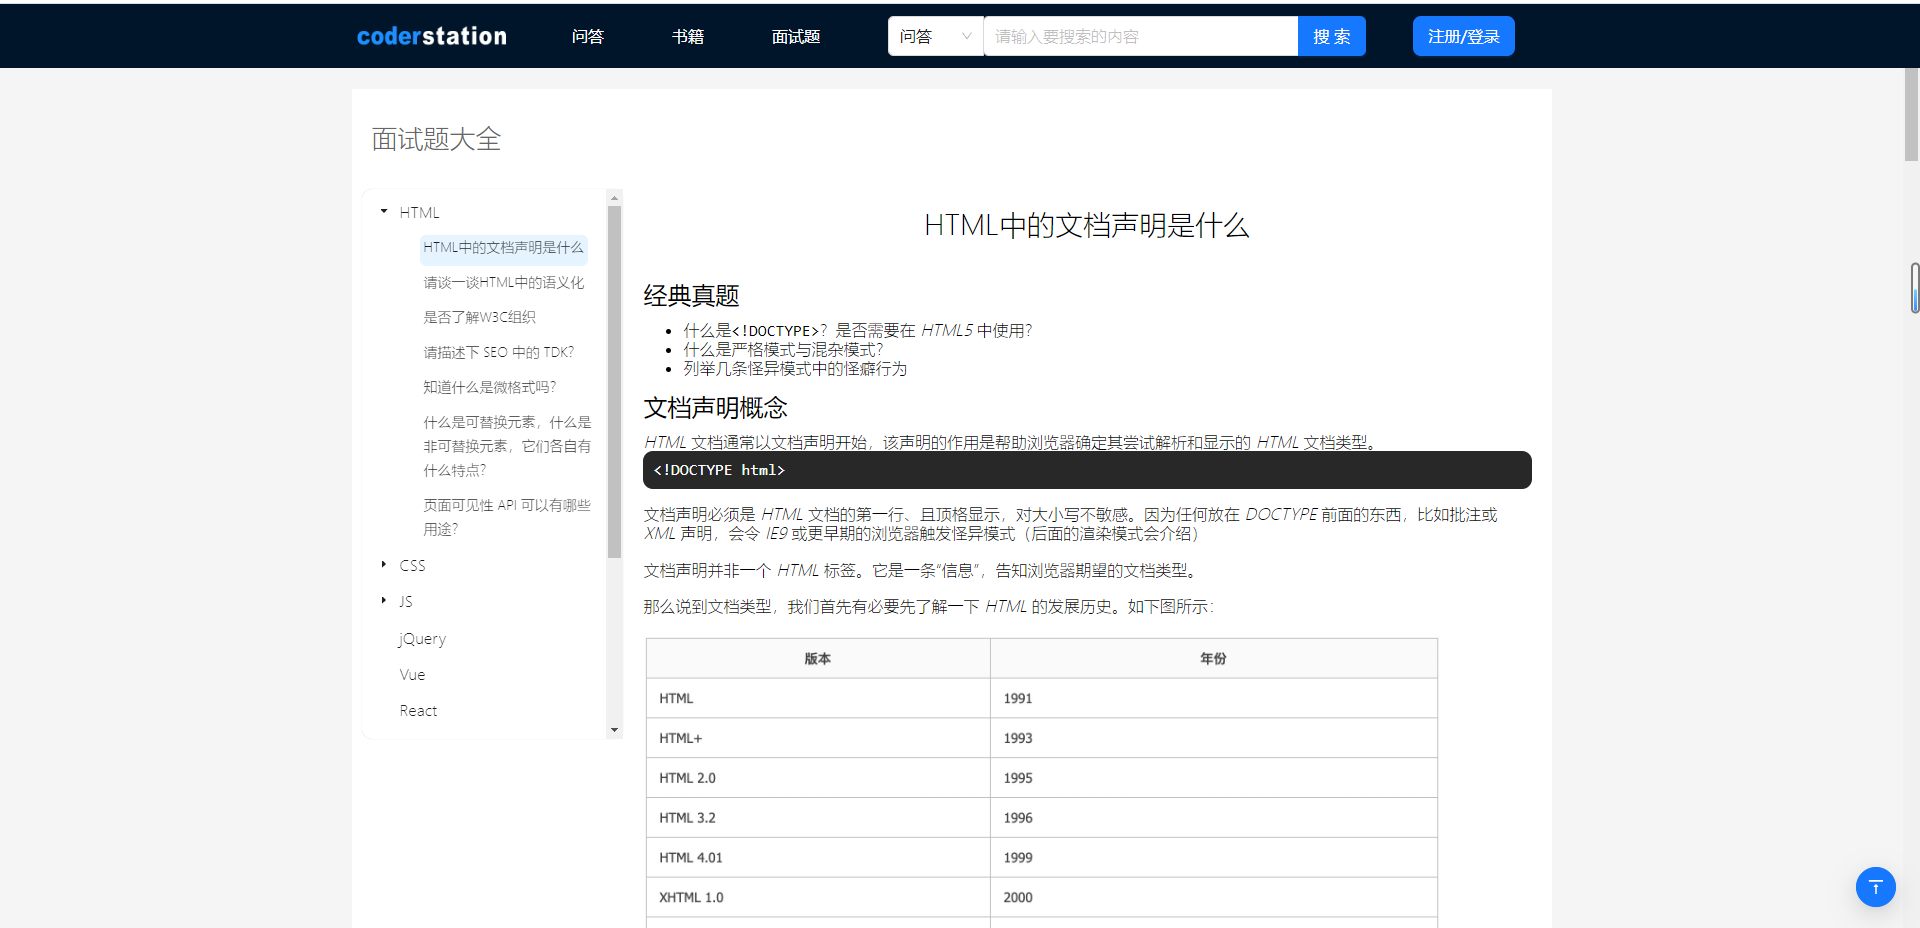
Task: Expand the CSS tree node
Action: coord(384,565)
